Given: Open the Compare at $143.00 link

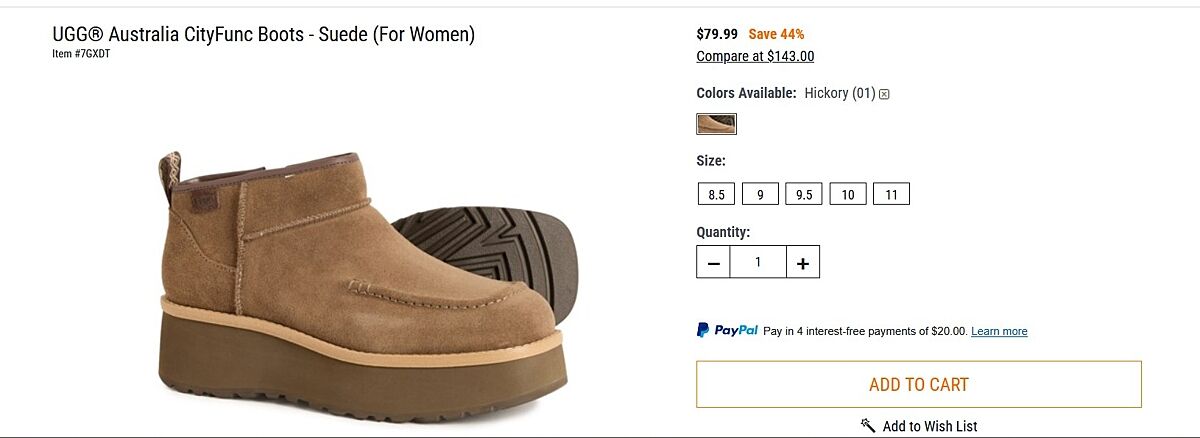Looking at the screenshot, I should tap(755, 56).
